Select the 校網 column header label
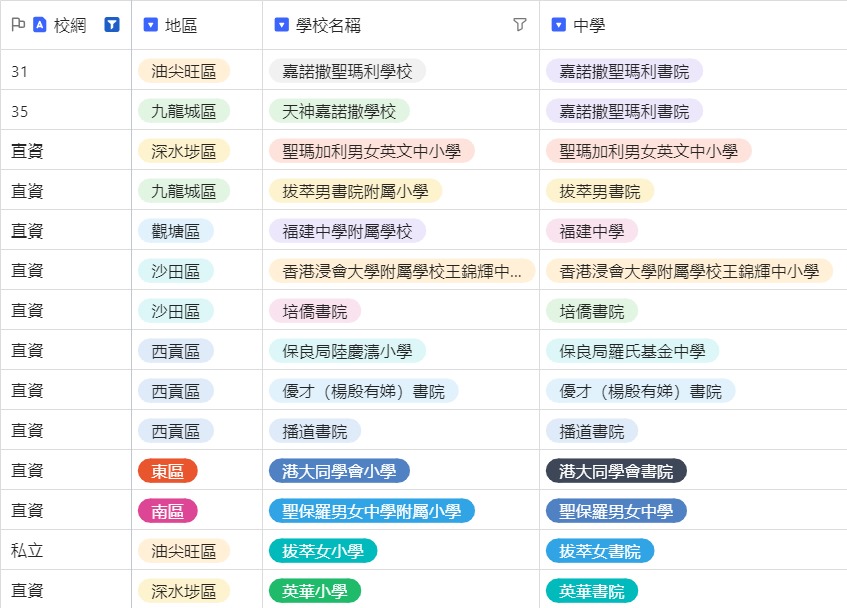Viewport: 847px width, 608px height. 70,25
